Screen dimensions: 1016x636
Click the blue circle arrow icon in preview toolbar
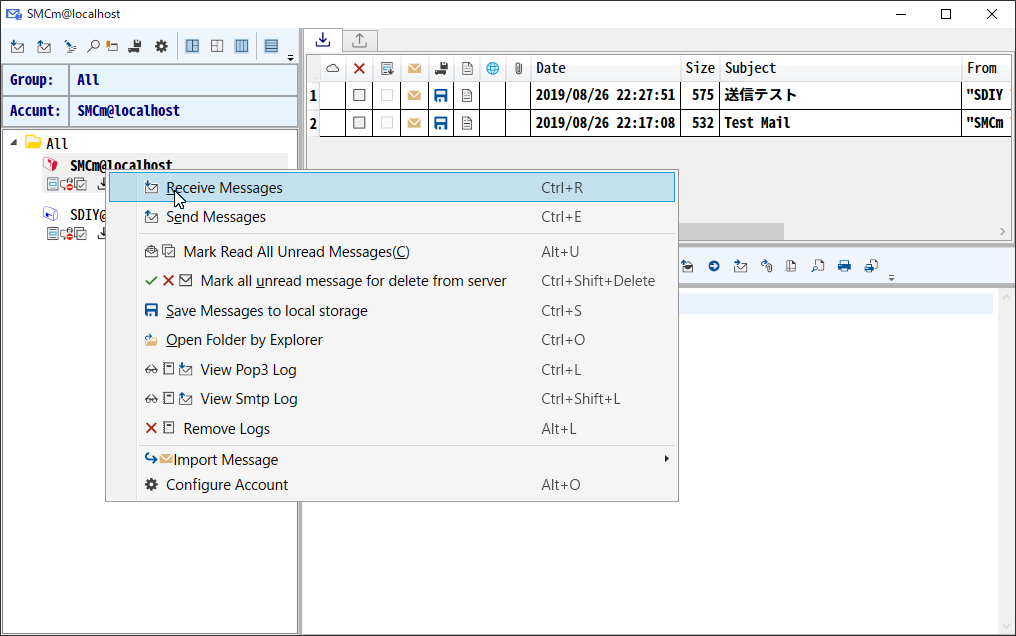tap(714, 266)
